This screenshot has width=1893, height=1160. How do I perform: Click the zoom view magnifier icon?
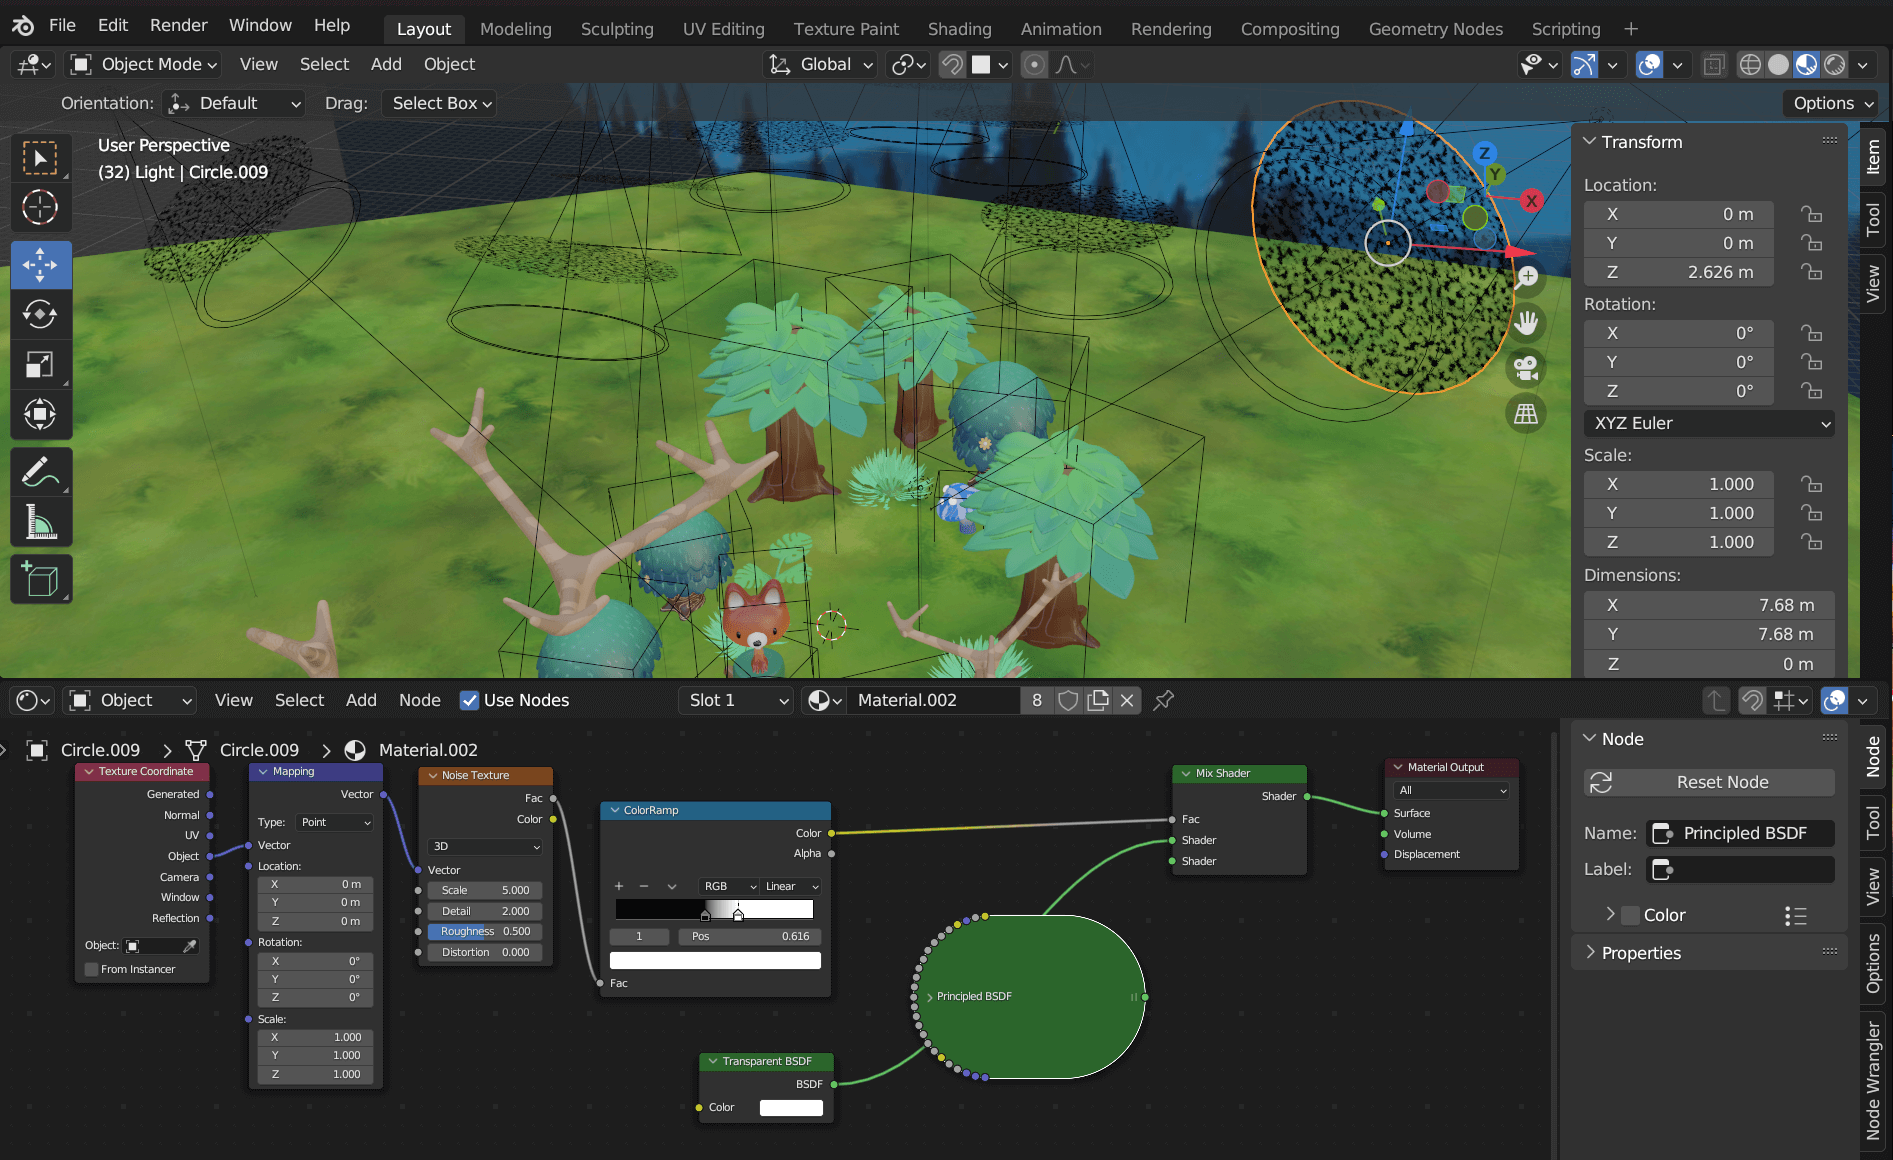pyautogui.click(x=1526, y=277)
